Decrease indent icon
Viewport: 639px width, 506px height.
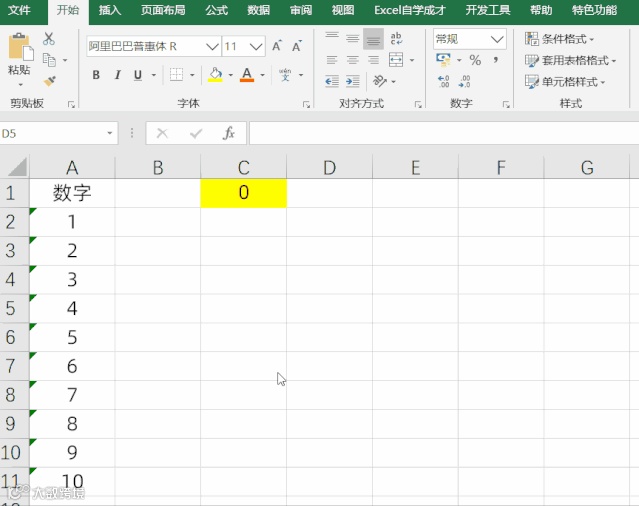(332, 81)
